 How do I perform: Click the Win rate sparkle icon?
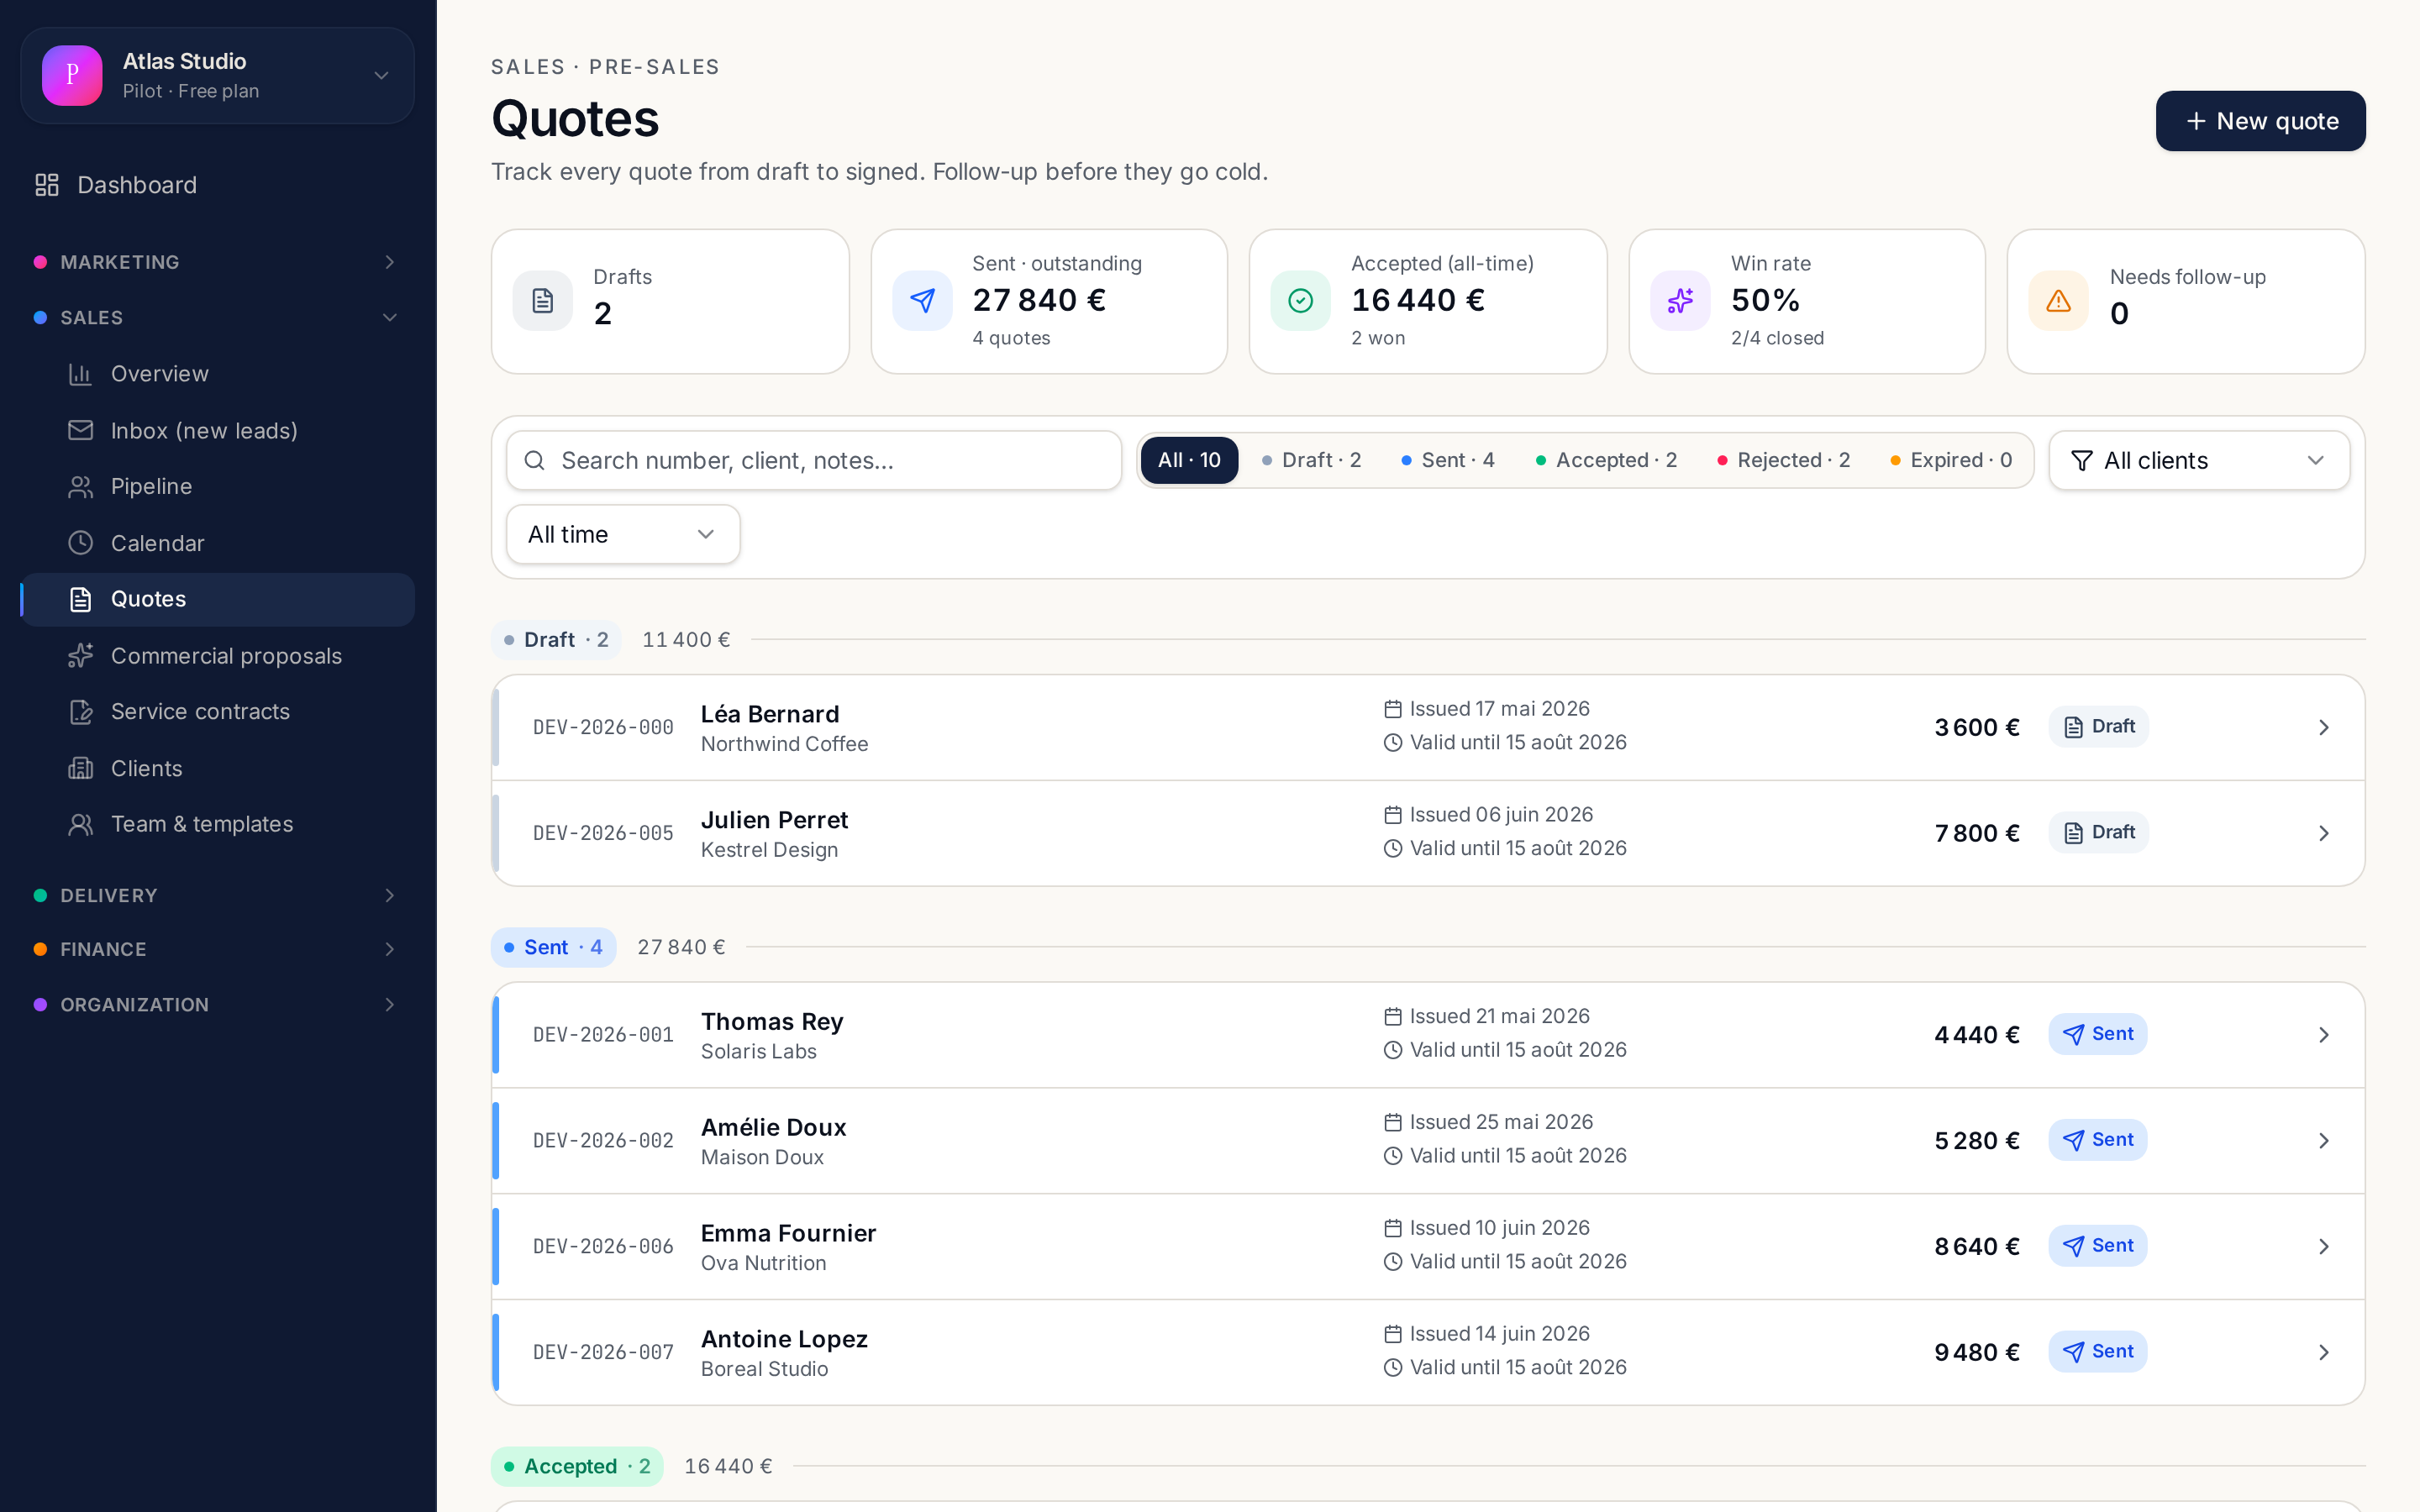click(1680, 301)
